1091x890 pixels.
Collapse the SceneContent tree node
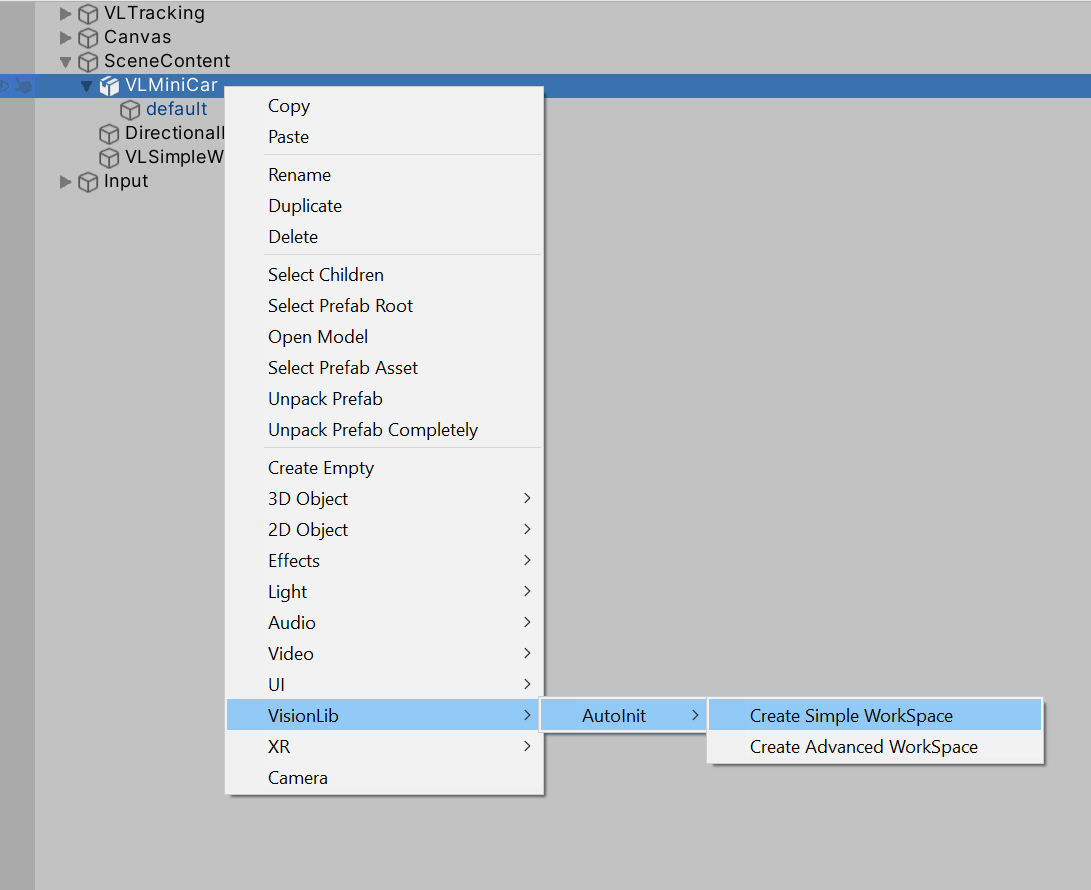pyautogui.click(x=66, y=62)
